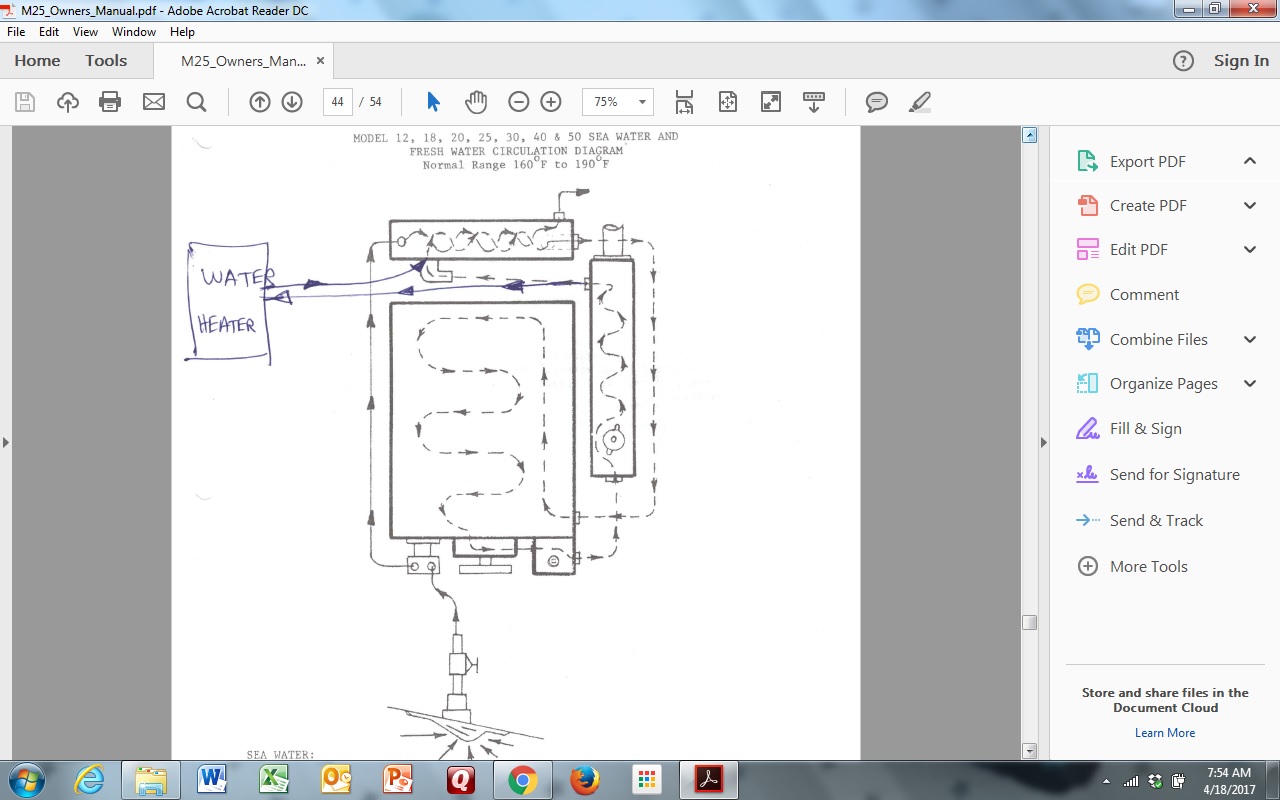Viewport: 1280px width, 800px height.
Task: Open the Help menu
Action: point(182,32)
